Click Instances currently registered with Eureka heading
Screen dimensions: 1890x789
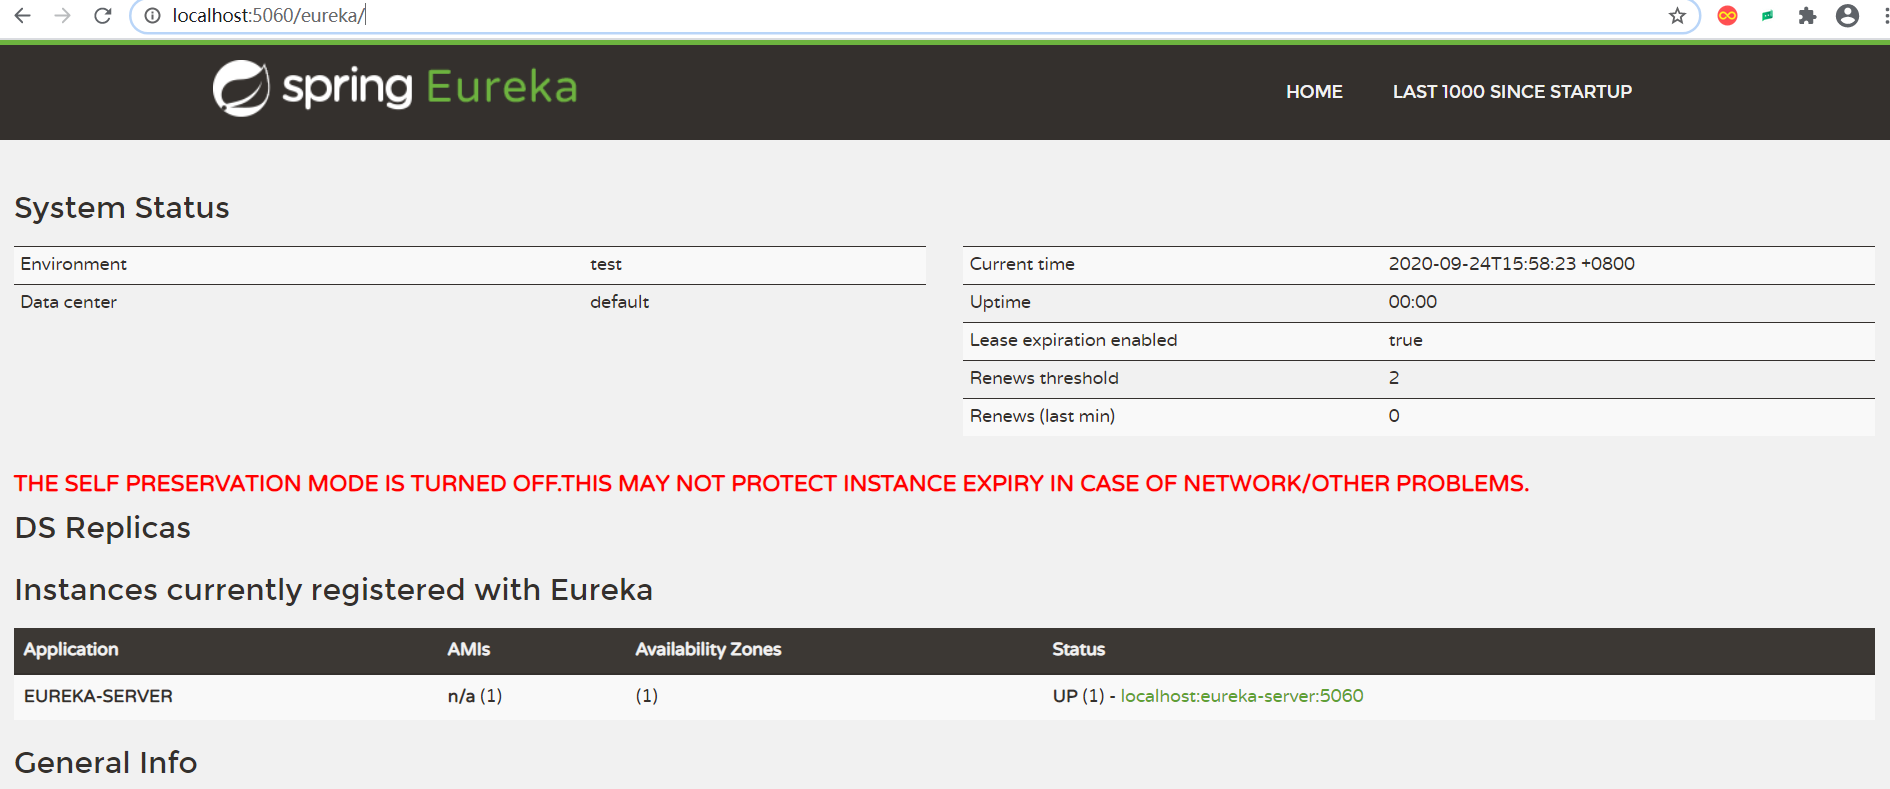point(333,590)
